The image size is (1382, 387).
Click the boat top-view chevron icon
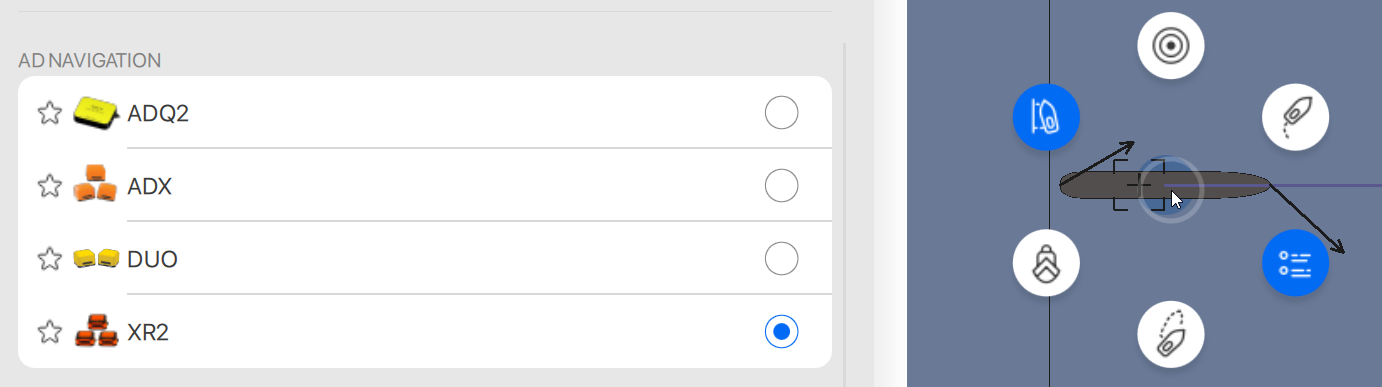(x=1046, y=264)
